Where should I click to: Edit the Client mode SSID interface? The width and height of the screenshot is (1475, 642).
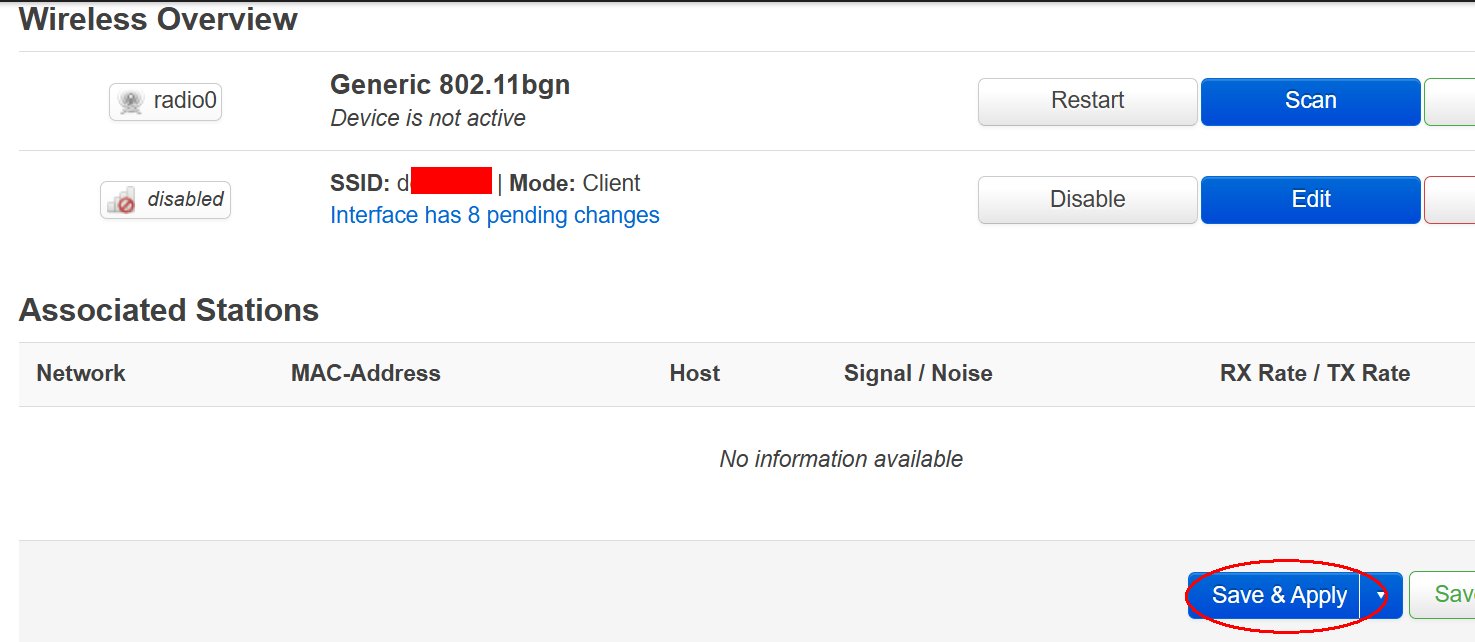(1311, 200)
